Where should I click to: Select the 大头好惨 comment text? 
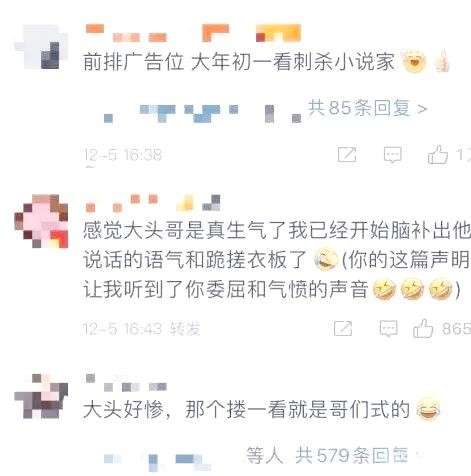[x=247, y=410]
